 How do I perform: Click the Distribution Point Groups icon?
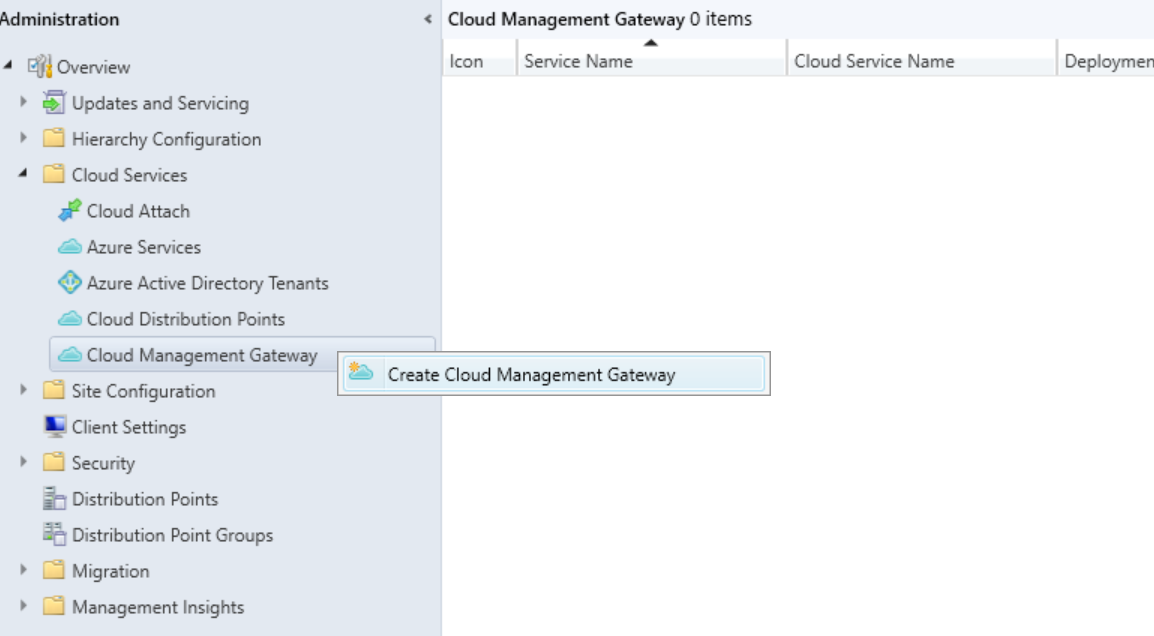click(x=54, y=534)
